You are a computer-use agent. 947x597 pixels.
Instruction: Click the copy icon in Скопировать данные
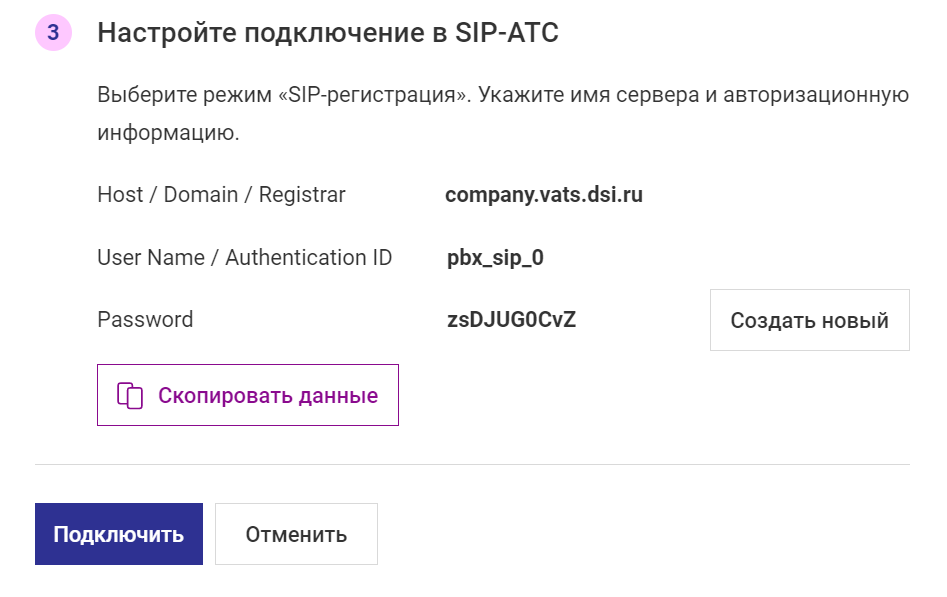click(x=130, y=396)
